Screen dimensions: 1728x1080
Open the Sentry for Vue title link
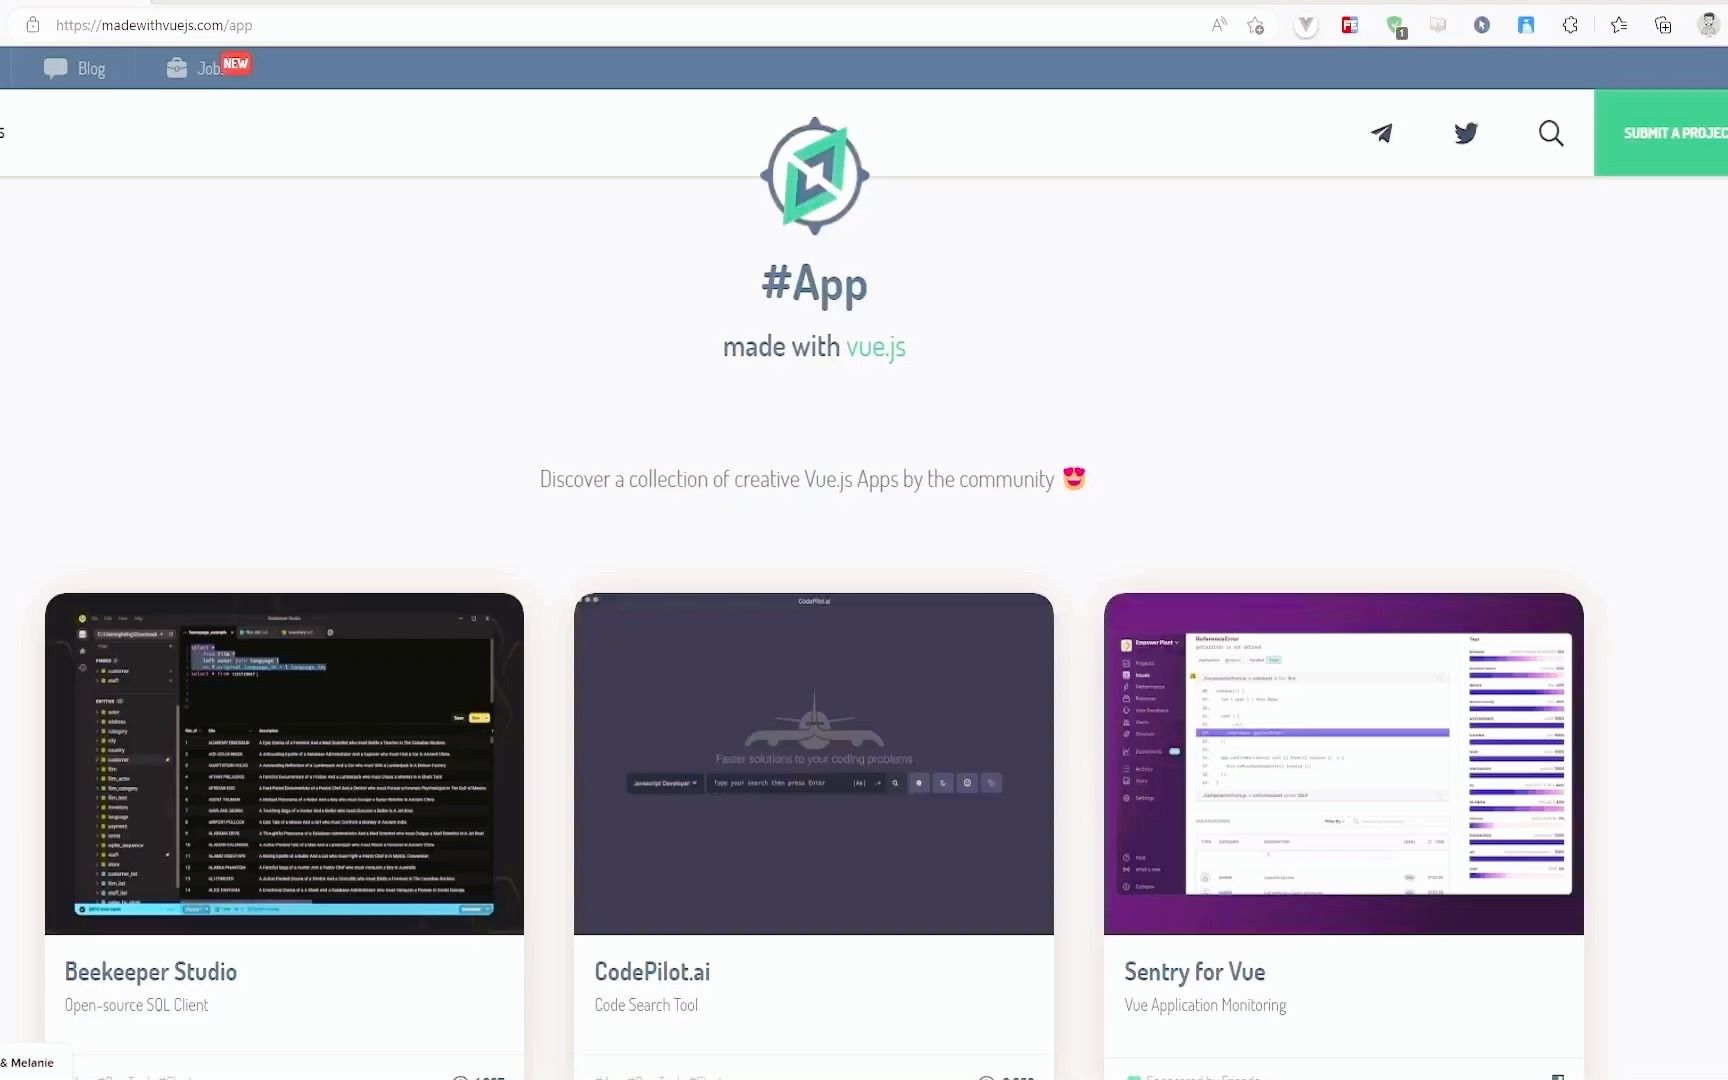(1195, 972)
